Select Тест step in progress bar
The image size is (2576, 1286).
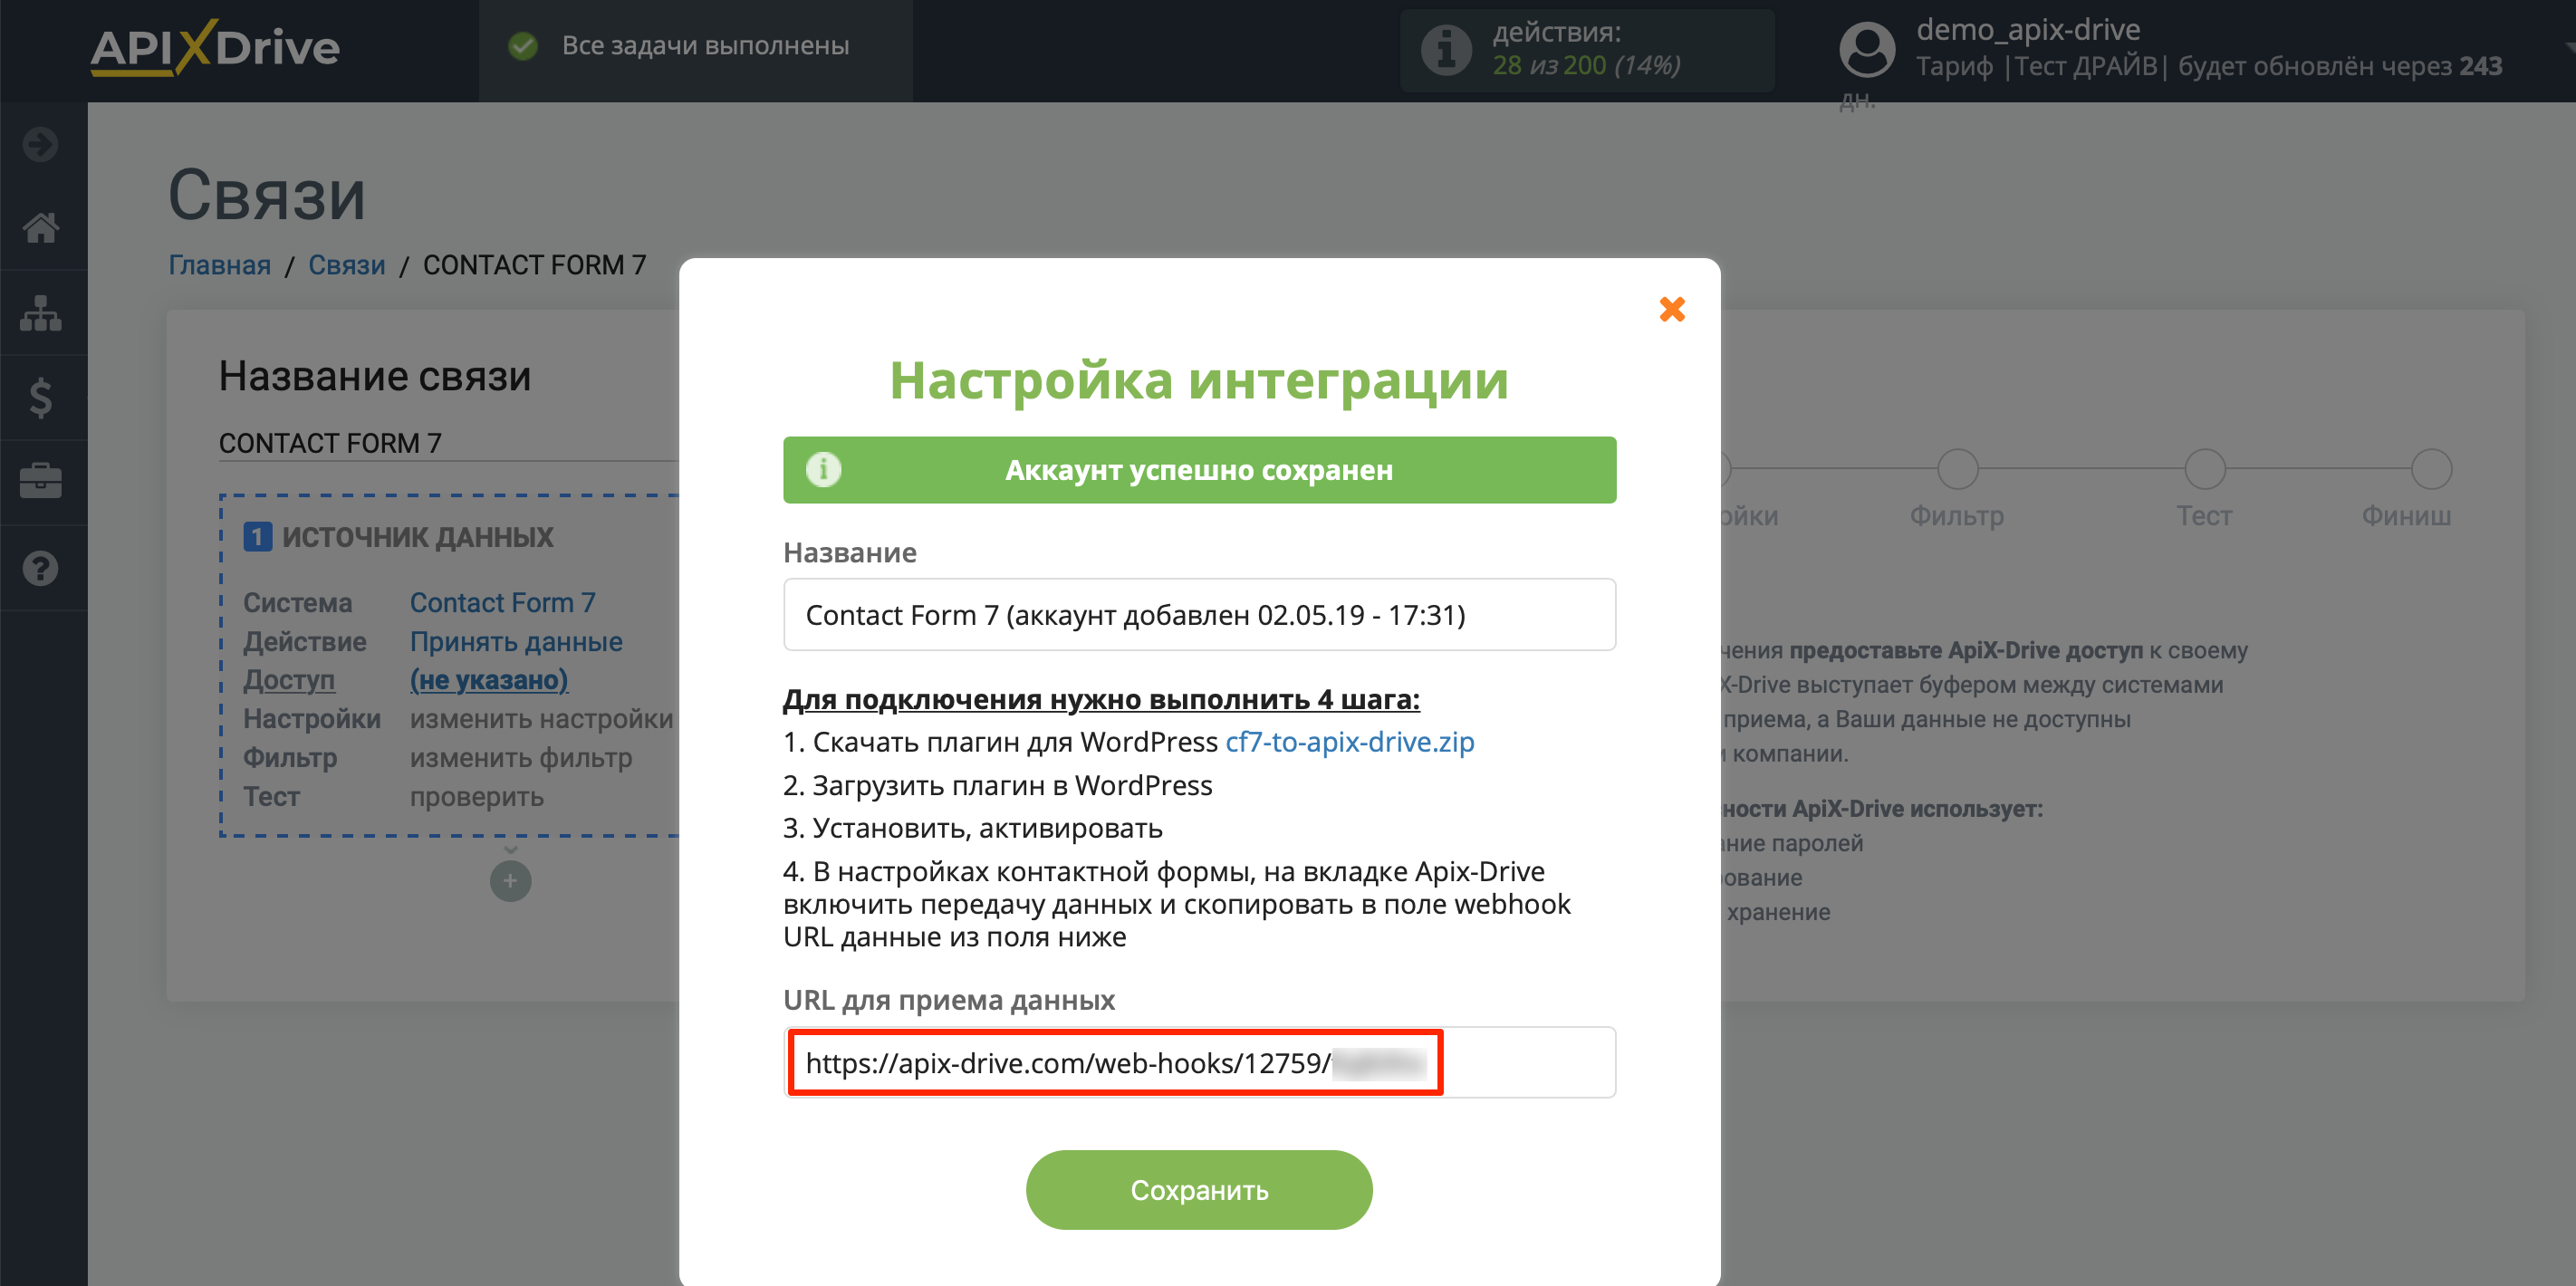click(x=2204, y=469)
